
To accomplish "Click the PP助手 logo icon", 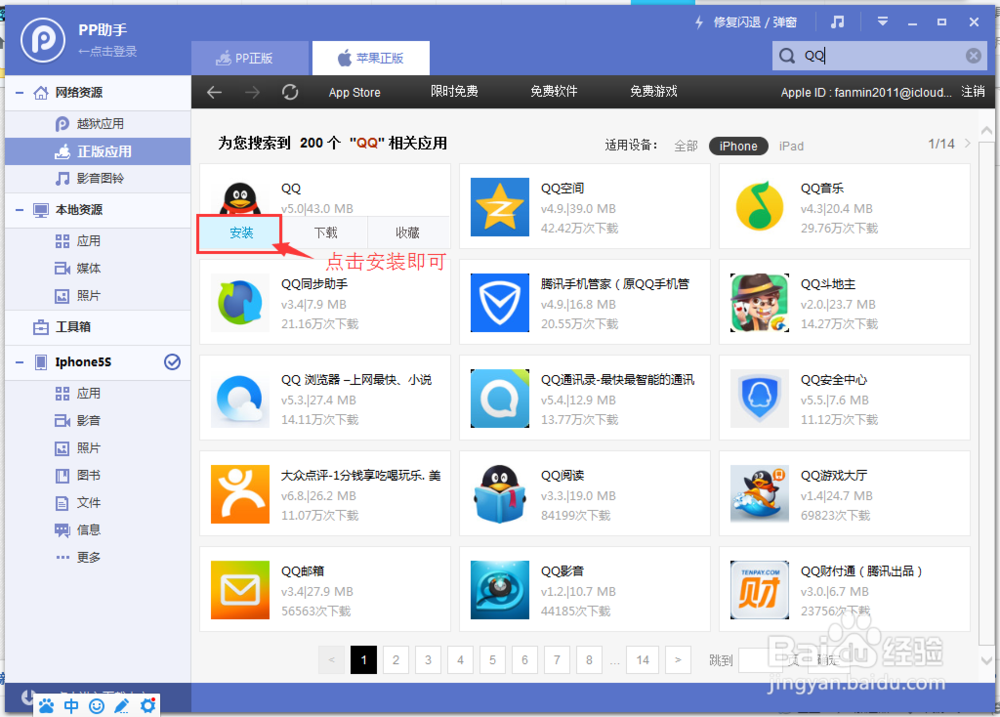I will (43, 40).
